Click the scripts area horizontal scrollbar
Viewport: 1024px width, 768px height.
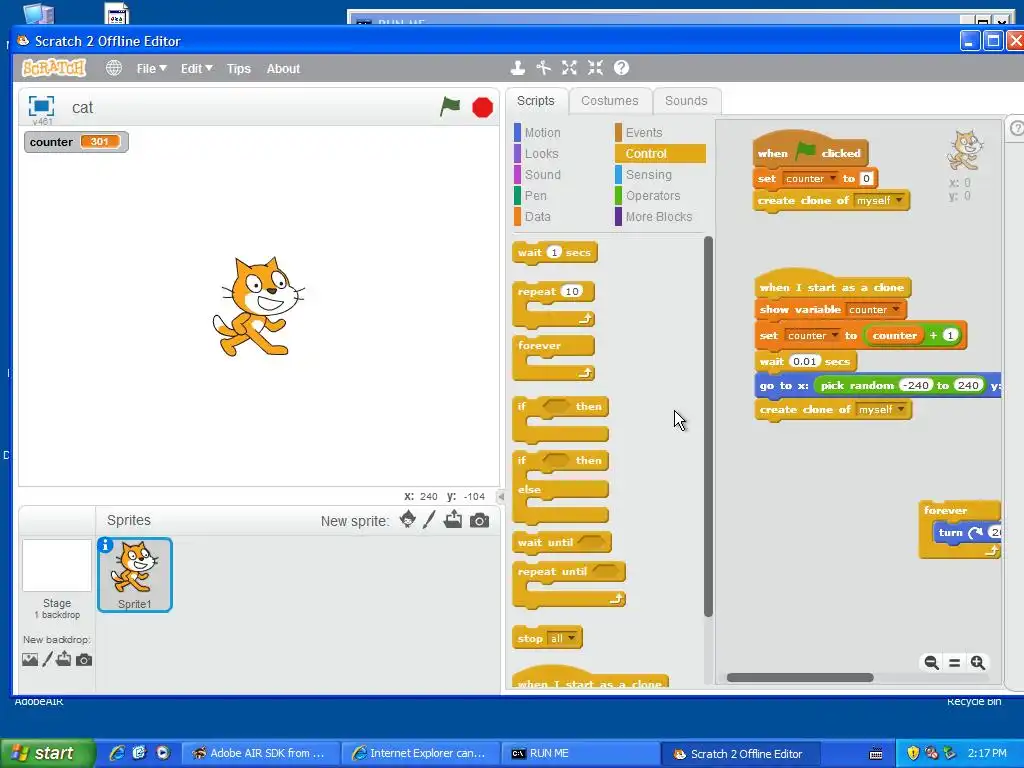click(800, 677)
